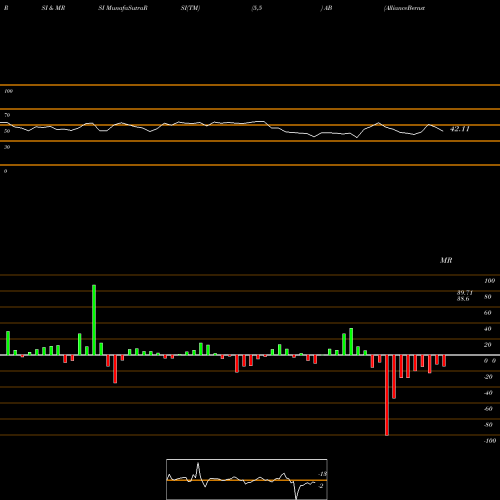The image size is (500, 500).
Task: Click the -18 label in mini chart
Action: point(323,474)
